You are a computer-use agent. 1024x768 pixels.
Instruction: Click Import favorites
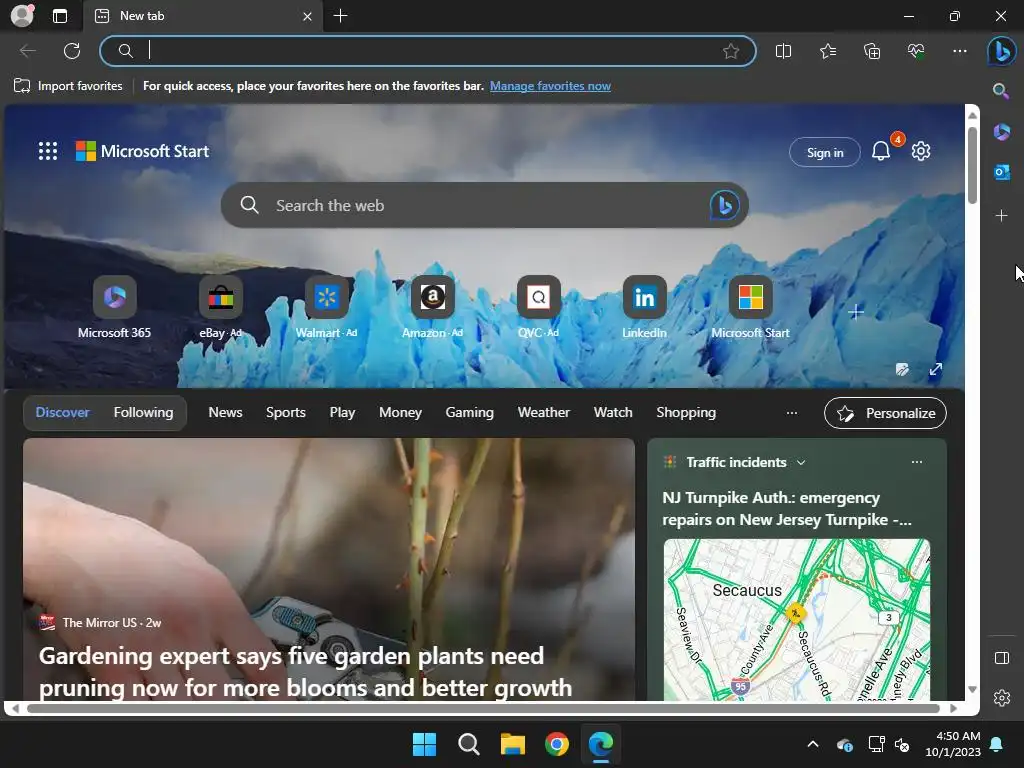[x=68, y=86]
